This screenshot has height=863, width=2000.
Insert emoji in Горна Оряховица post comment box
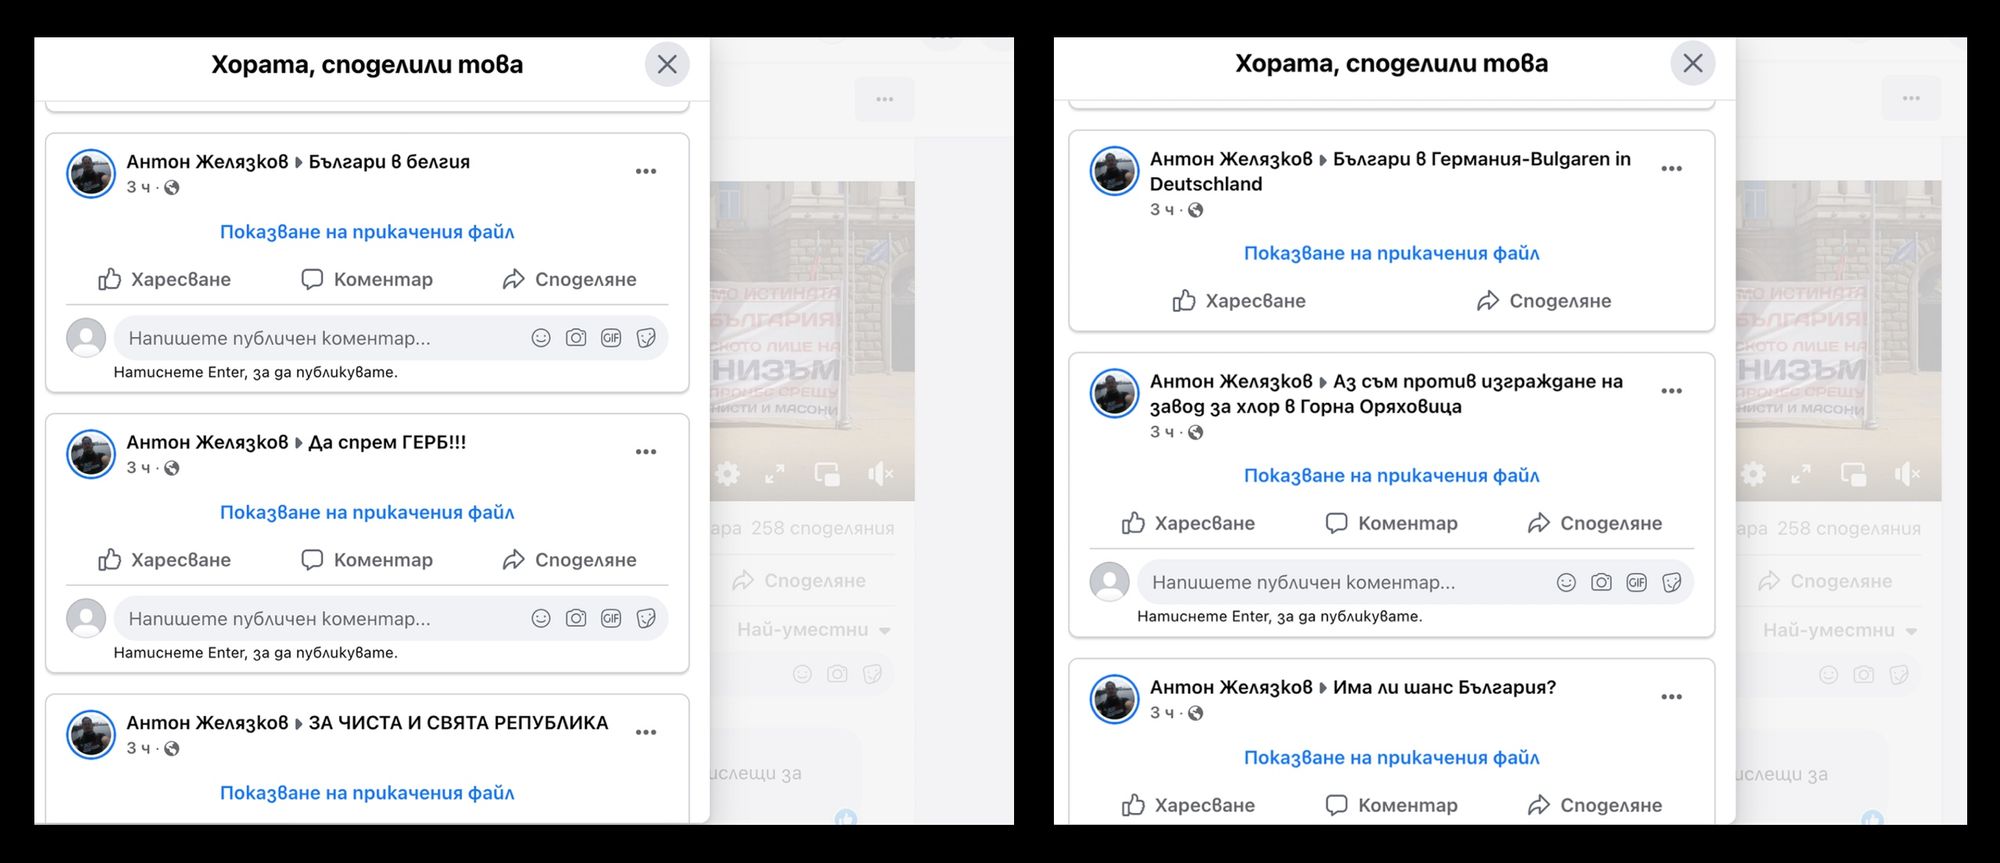1566,582
